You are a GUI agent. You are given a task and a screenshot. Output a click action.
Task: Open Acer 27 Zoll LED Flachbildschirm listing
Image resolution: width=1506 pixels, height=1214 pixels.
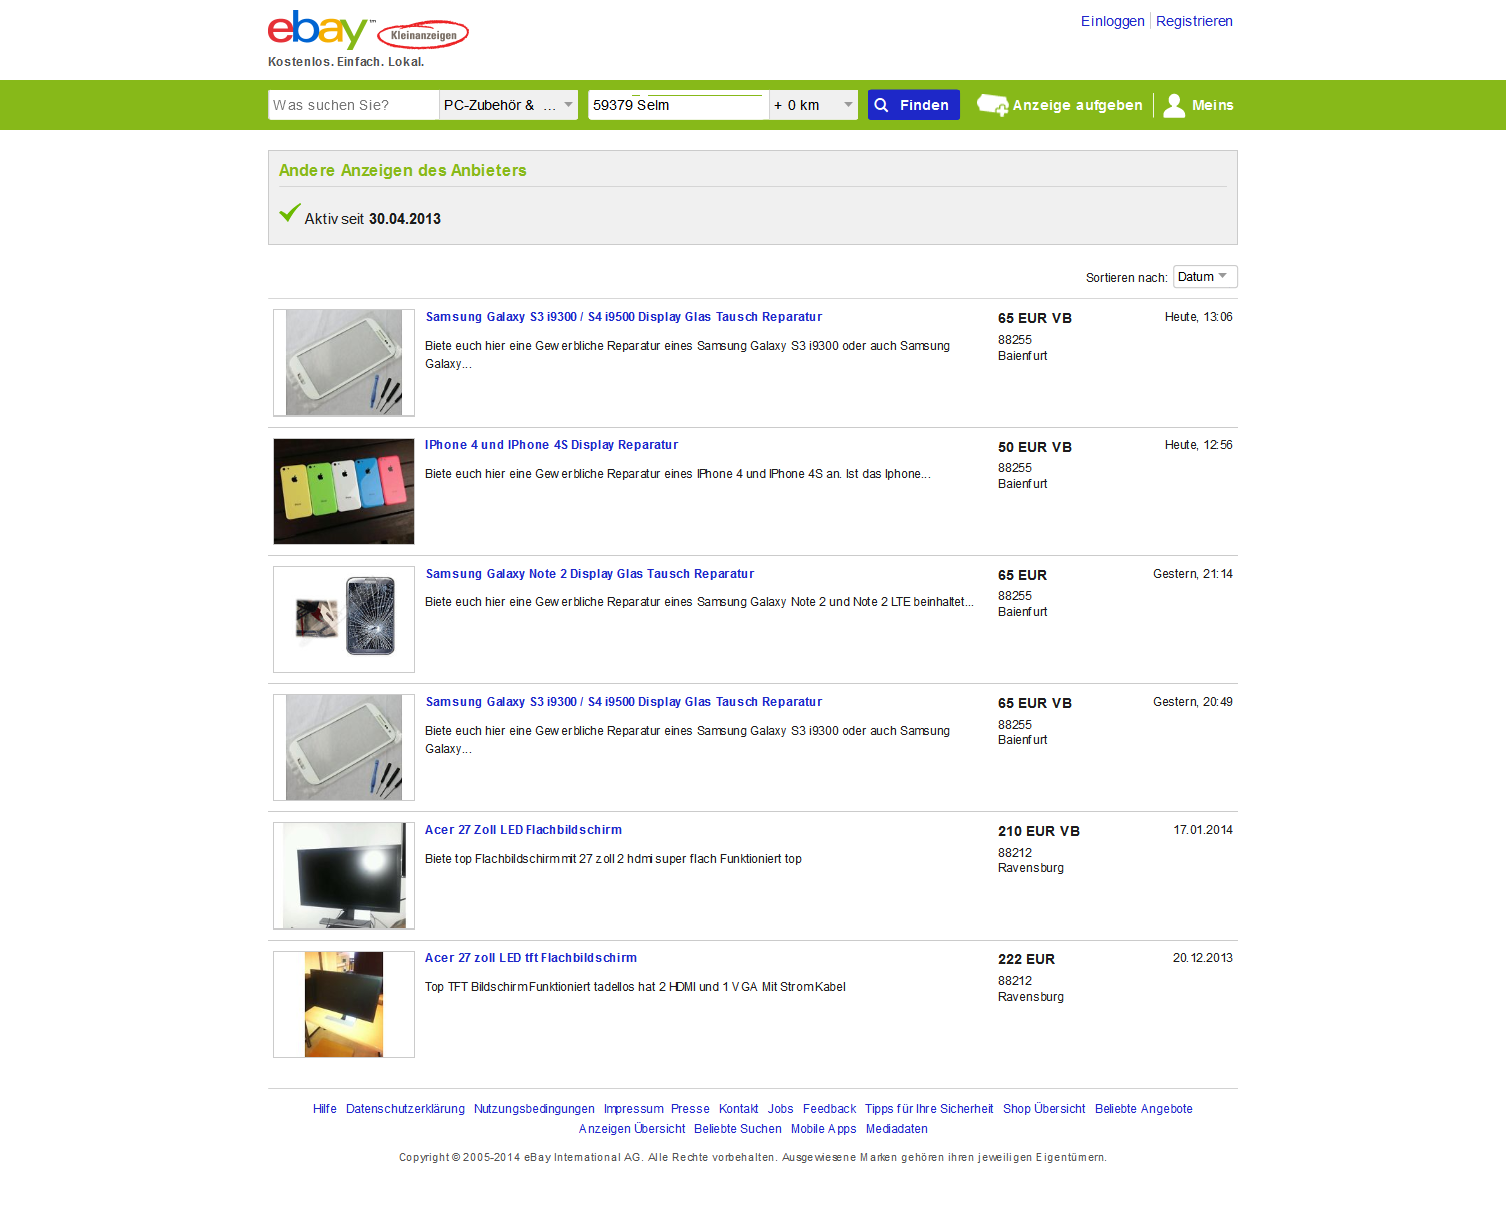523,830
